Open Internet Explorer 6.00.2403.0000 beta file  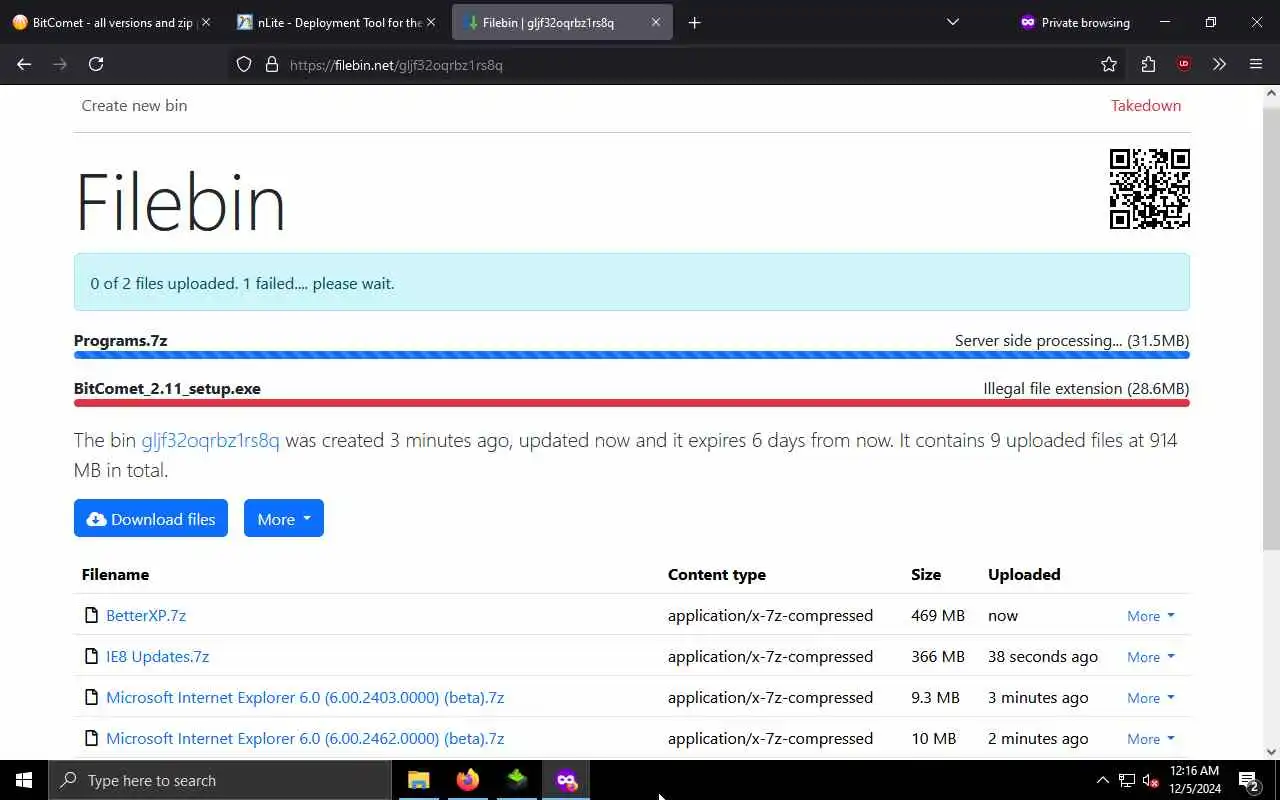pos(305,697)
